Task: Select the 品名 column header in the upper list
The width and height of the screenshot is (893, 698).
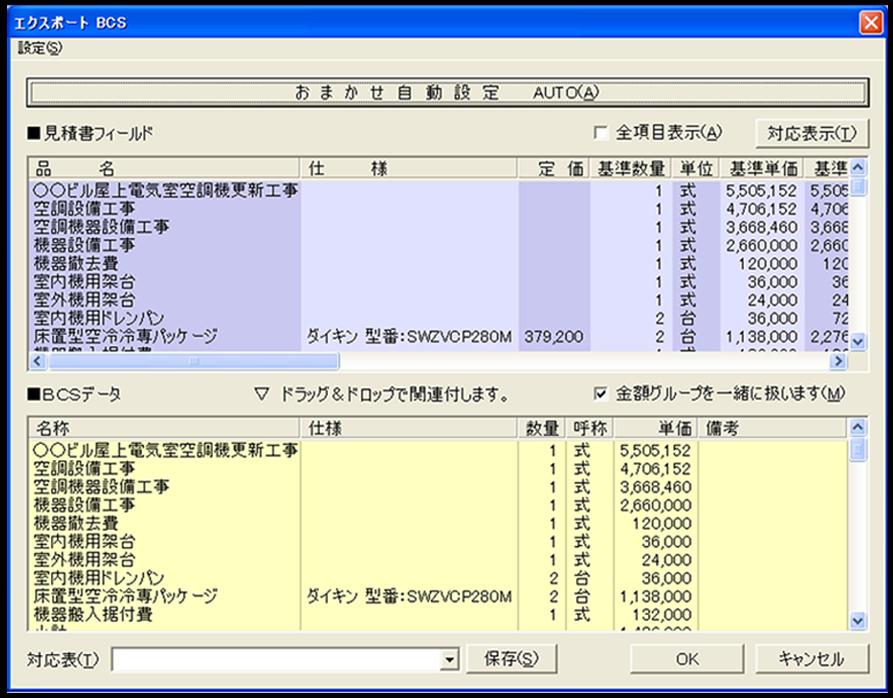Action: click(x=165, y=168)
